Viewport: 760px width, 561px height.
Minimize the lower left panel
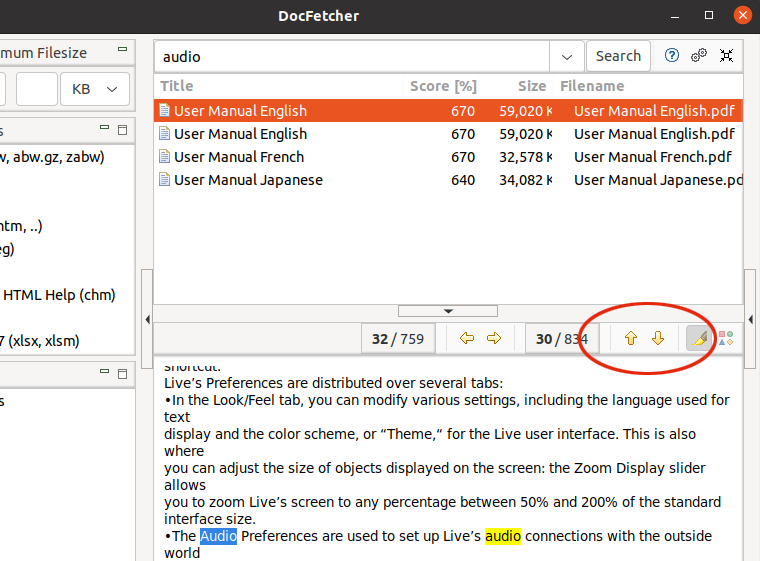tap(104, 371)
